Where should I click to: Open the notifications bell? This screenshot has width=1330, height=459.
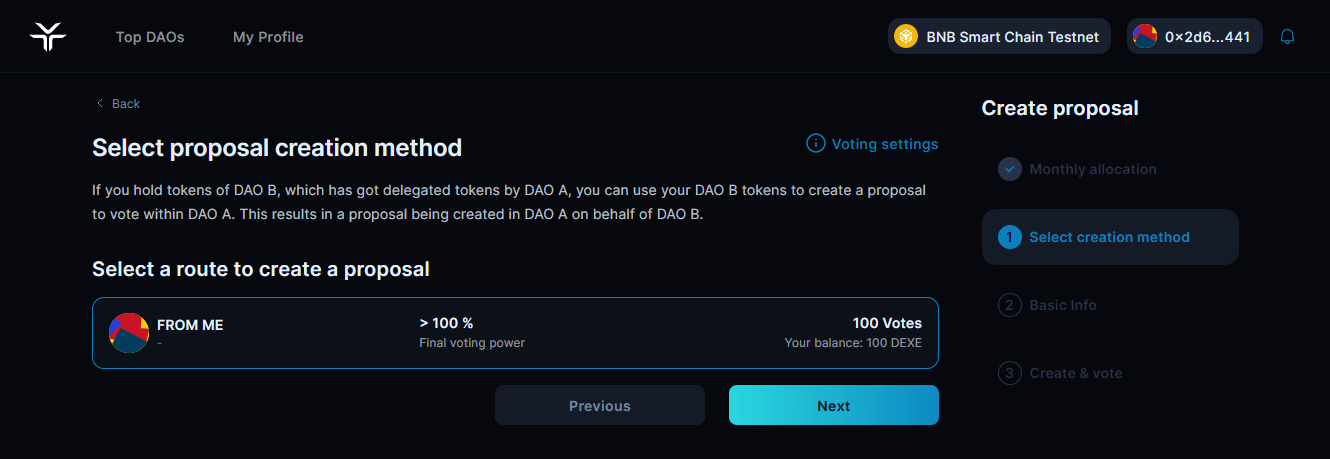[x=1288, y=37]
